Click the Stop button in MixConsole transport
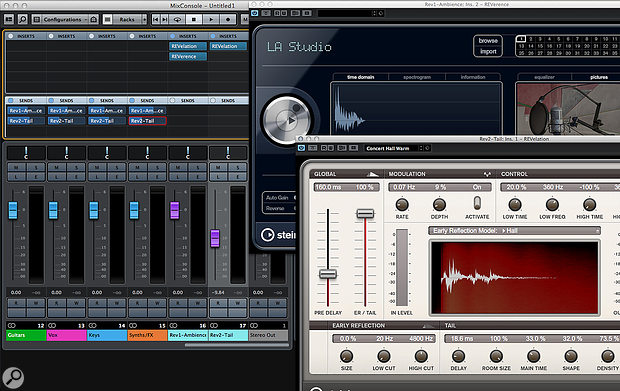This screenshot has height=391, width=620. (194, 19)
